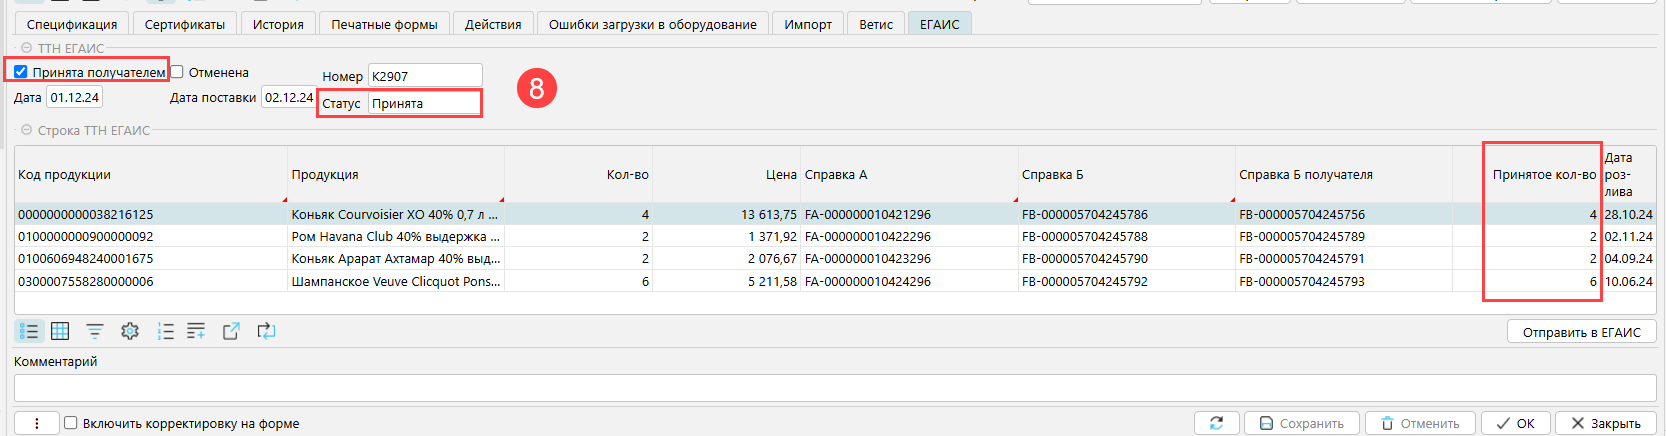1666x436 pixels.
Task: Confirm with the OK button
Action: [x=1515, y=423]
